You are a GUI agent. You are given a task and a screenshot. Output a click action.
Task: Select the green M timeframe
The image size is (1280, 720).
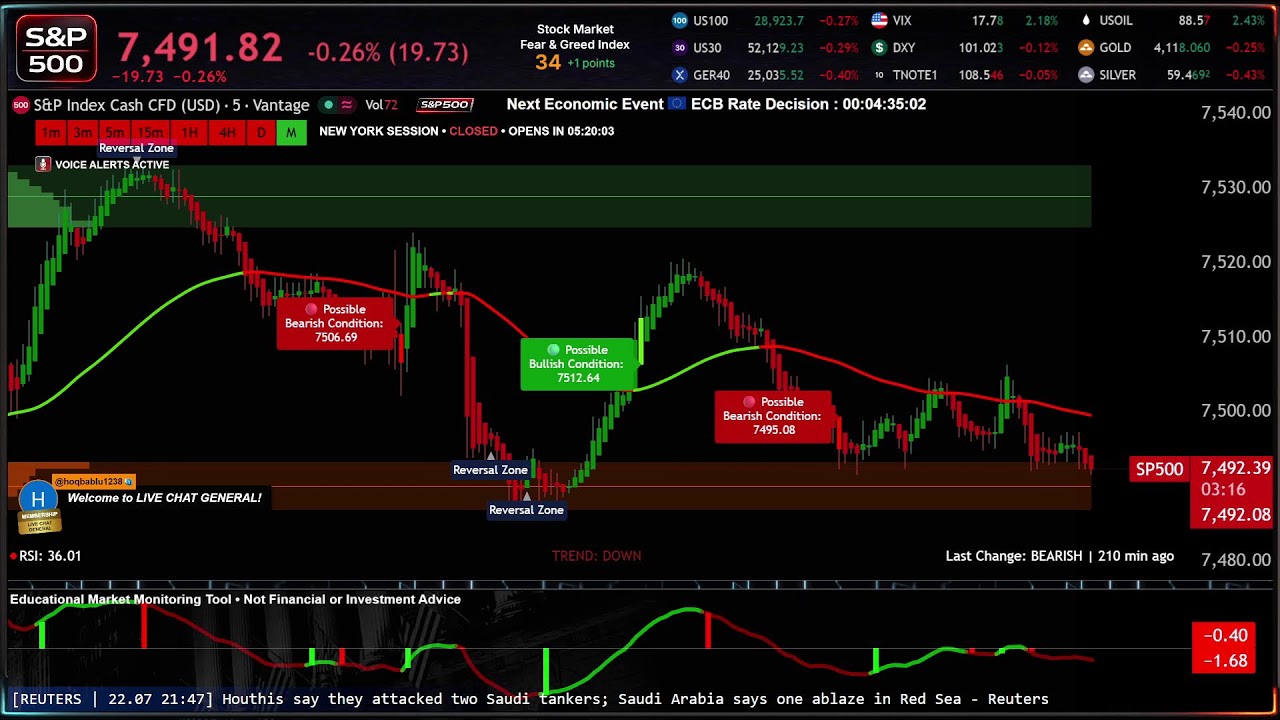click(291, 133)
